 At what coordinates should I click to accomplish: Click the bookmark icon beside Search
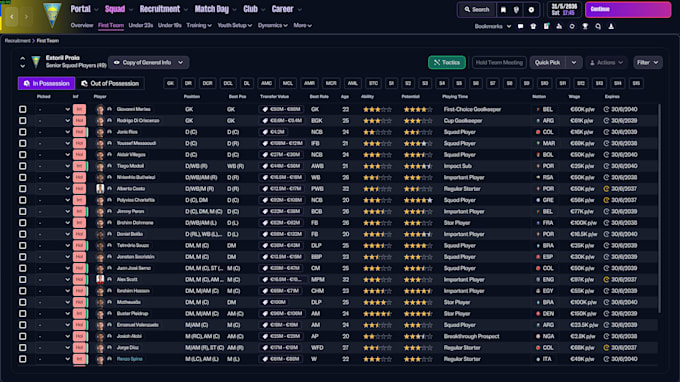(503, 10)
